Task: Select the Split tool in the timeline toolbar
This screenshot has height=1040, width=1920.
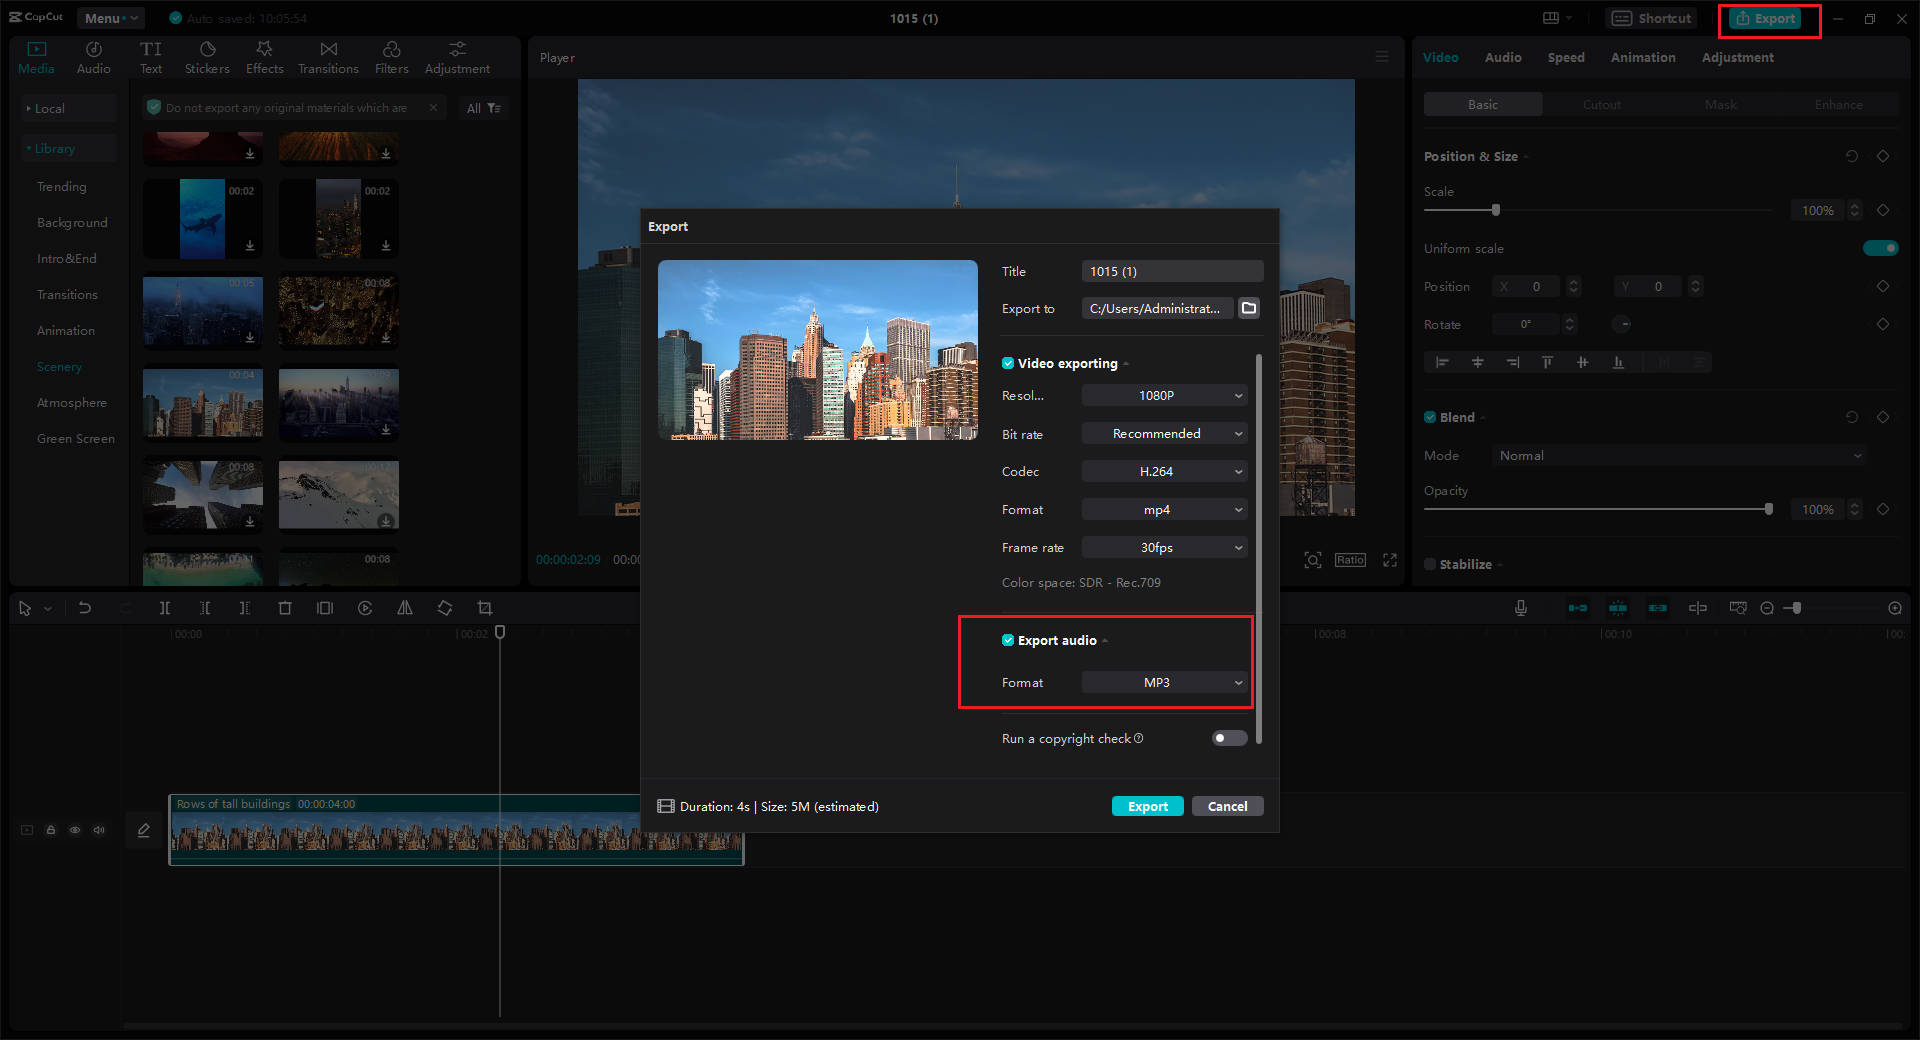Action: click(165, 607)
